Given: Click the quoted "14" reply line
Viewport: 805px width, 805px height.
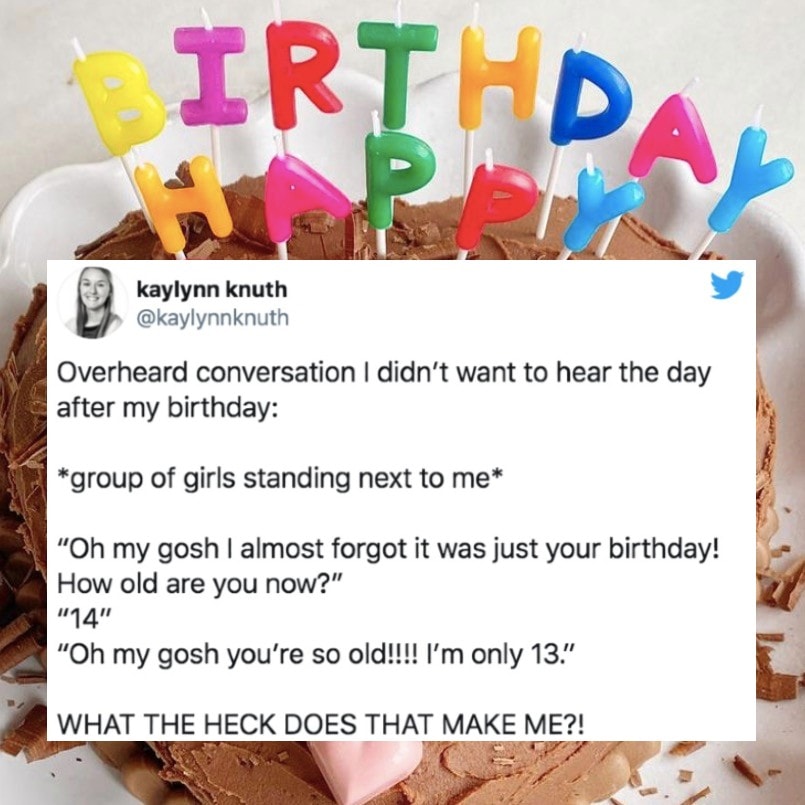Looking at the screenshot, I should click(x=83, y=620).
